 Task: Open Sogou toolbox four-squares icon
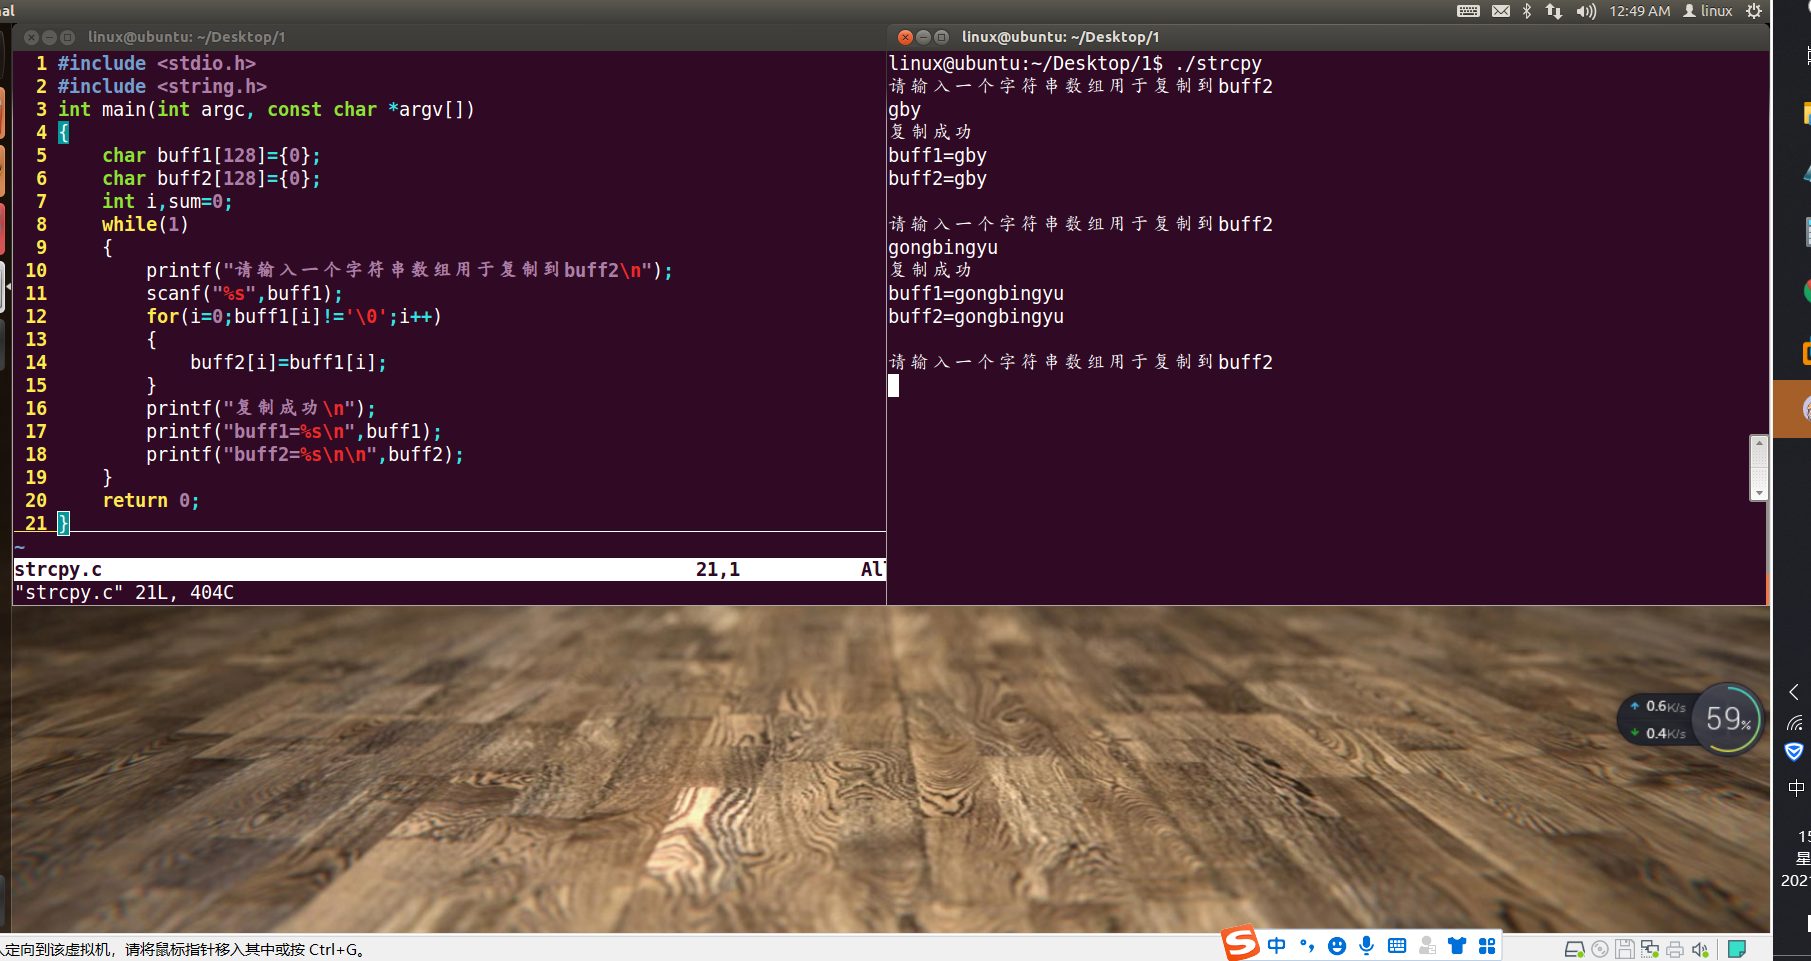1487,946
